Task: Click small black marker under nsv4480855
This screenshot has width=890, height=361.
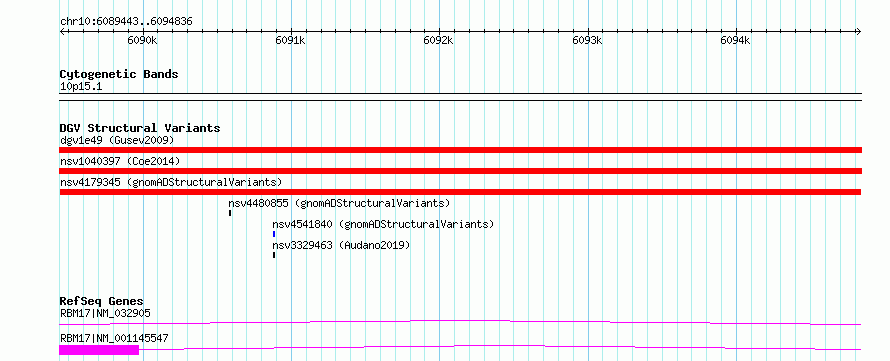Action: (230, 213)
